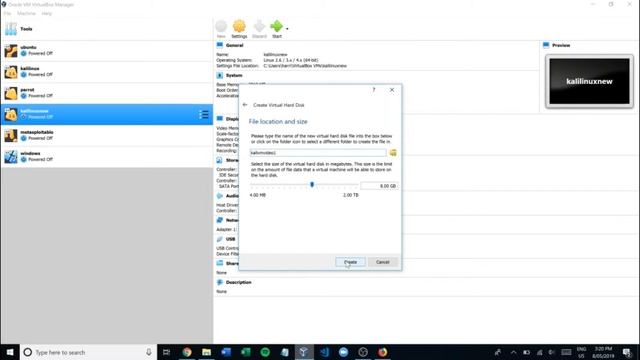Click the USB section icon
The width and height of the screenshot is (640, 360).
220,239
